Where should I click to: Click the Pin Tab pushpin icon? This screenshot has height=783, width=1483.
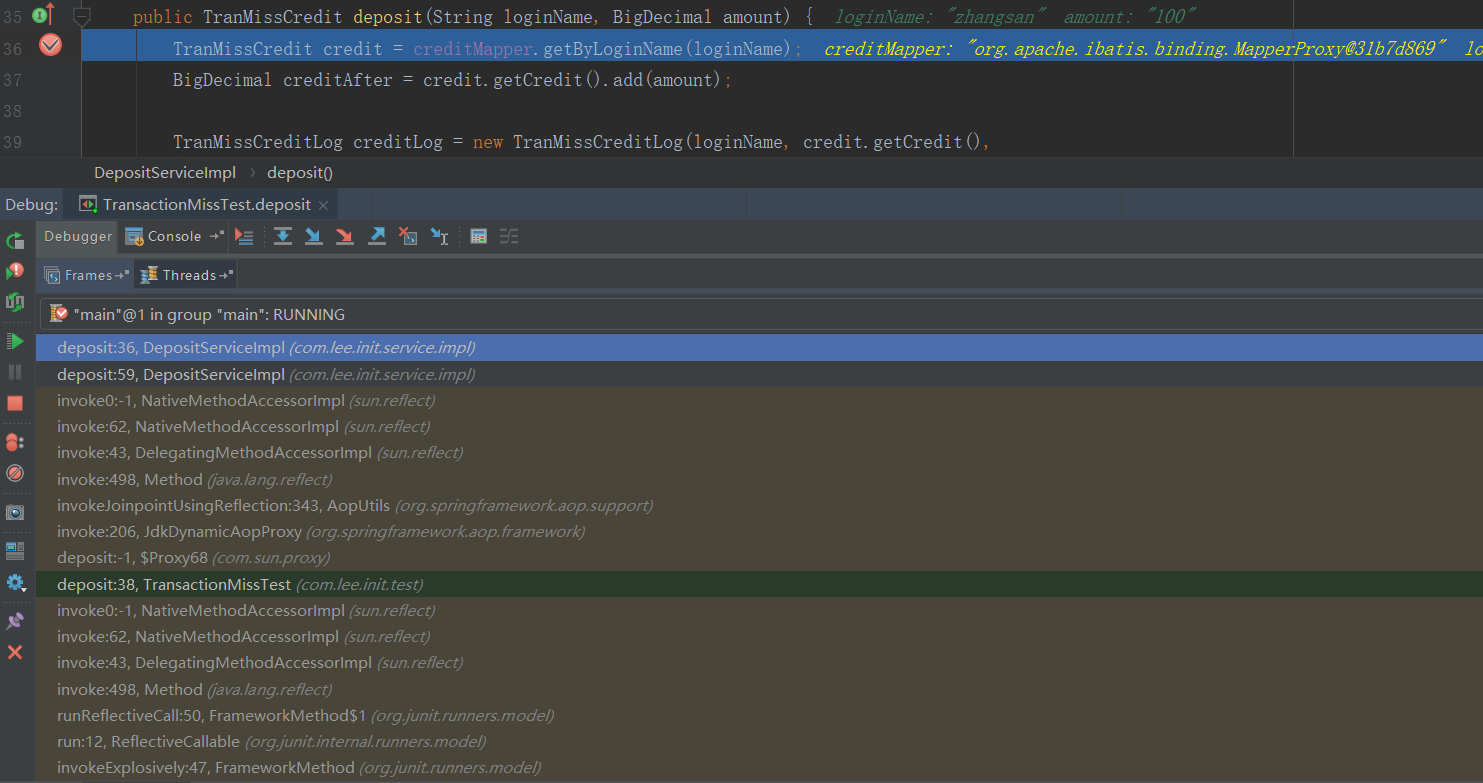(x=15, y=621)
